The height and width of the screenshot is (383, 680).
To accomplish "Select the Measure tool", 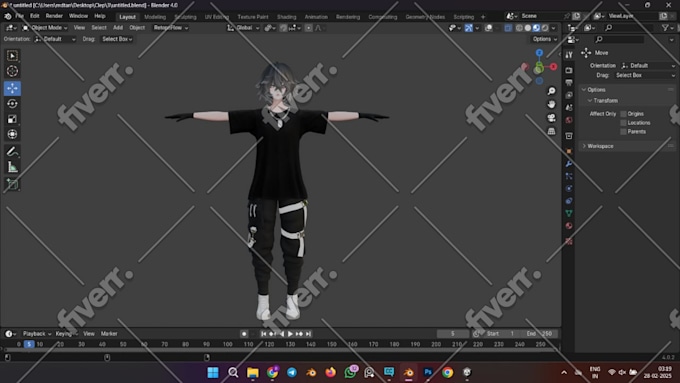I will 12,167.
